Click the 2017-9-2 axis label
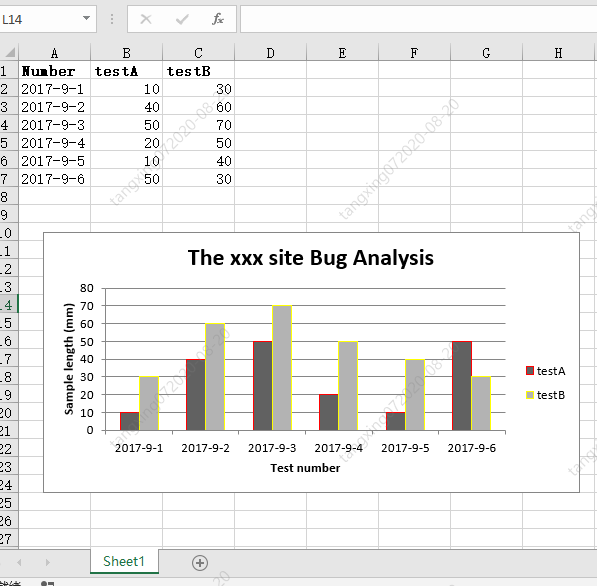This screenshot has height=586, width=597. pos(206,448)
